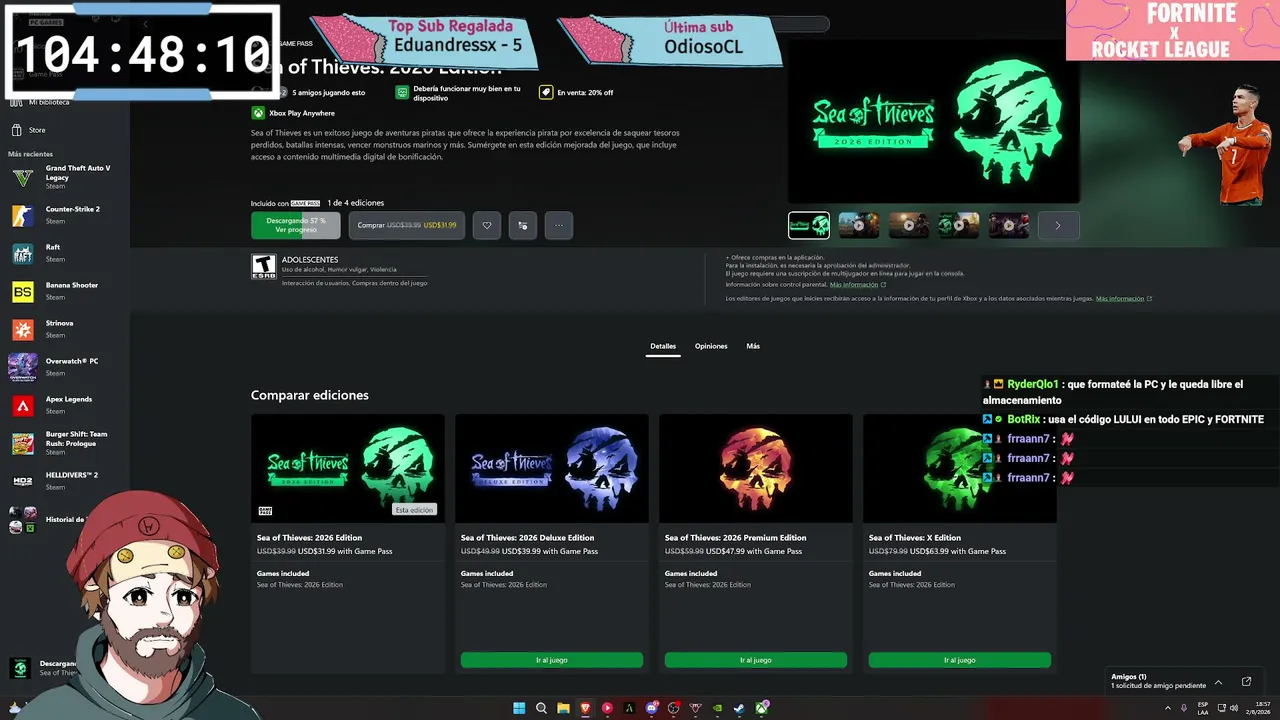Screen dimensions: 1280x720
Task: Open File Explorer from the taskbar
Action: pyautogui.click(x=563, y=708)
